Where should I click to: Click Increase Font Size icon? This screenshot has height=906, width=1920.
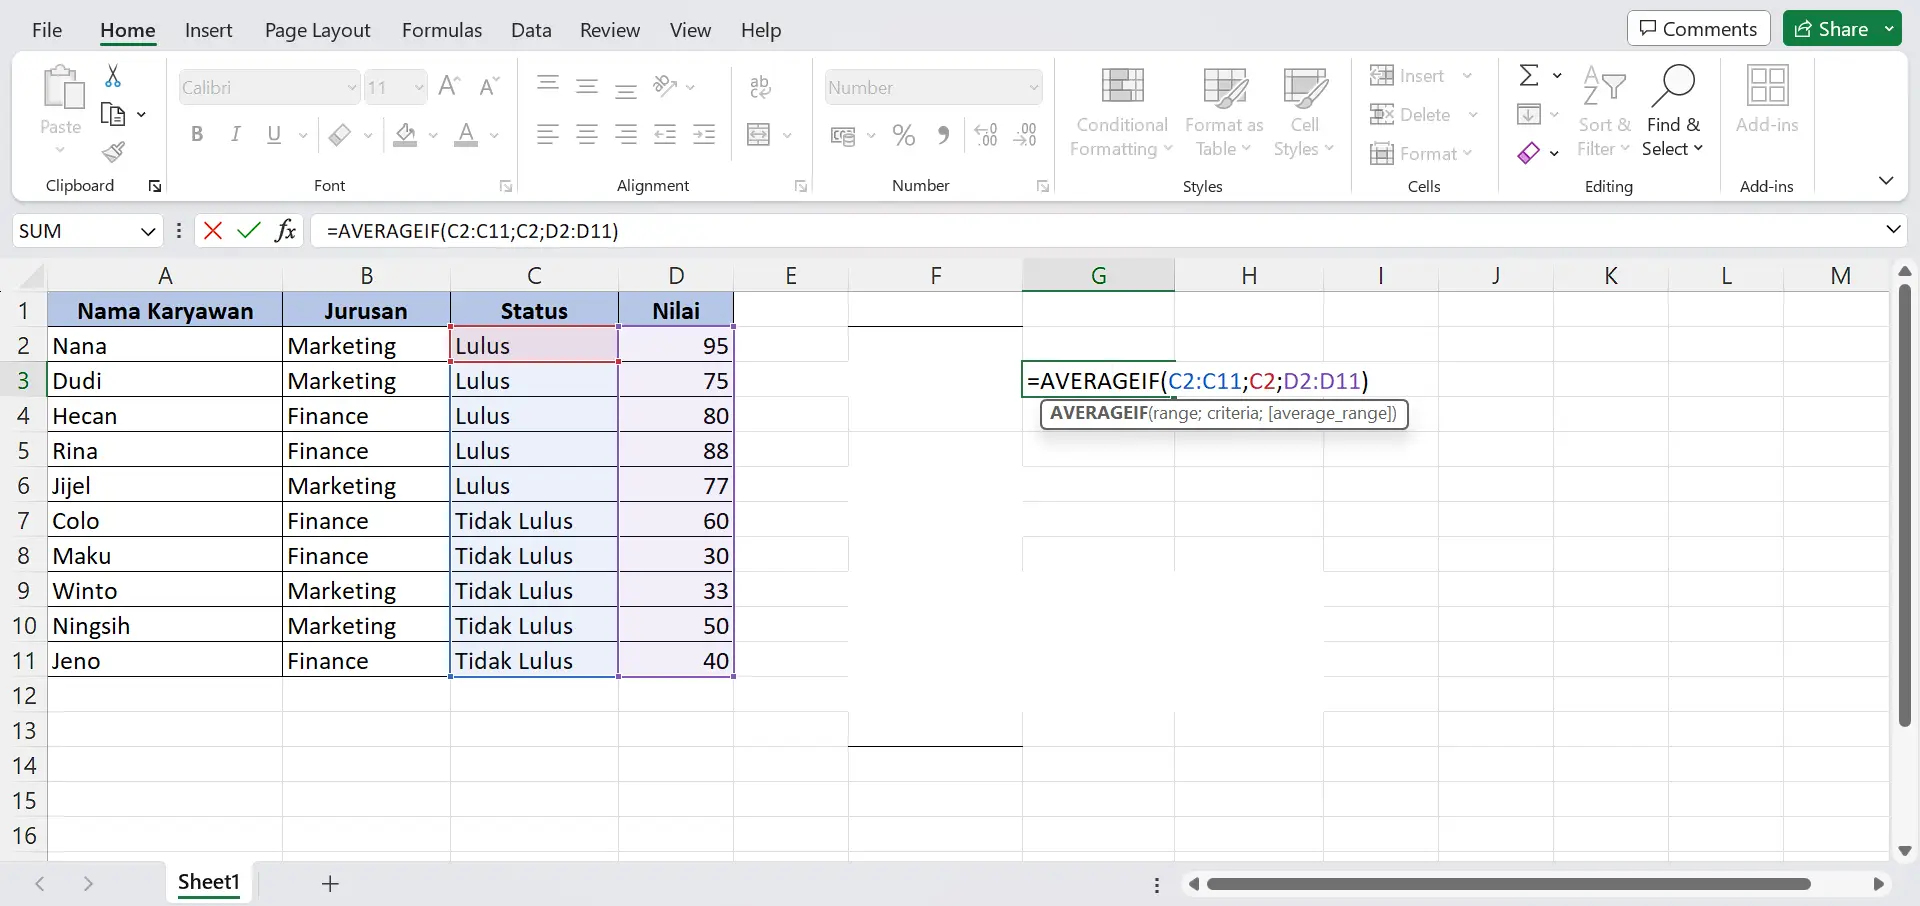click(x=449, y=87)
